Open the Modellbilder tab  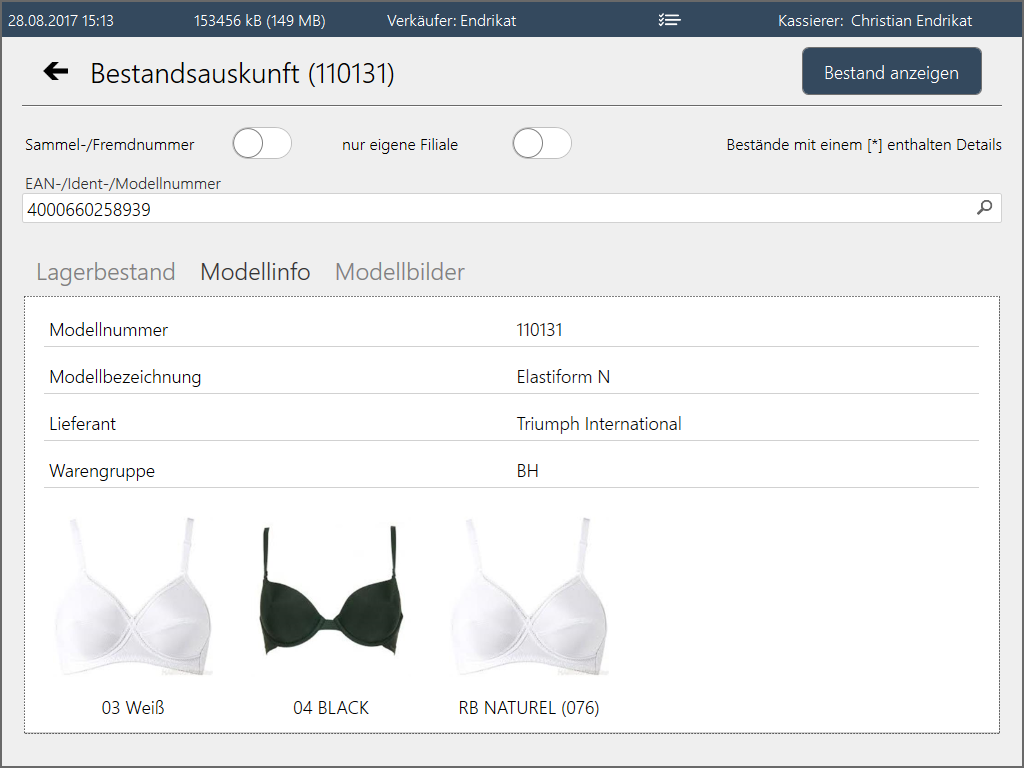(399, 272)
